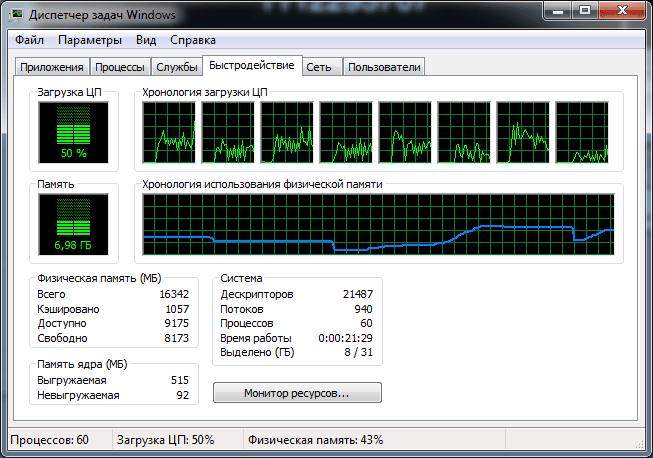Click the Доступно value 9175

(177, 323)
